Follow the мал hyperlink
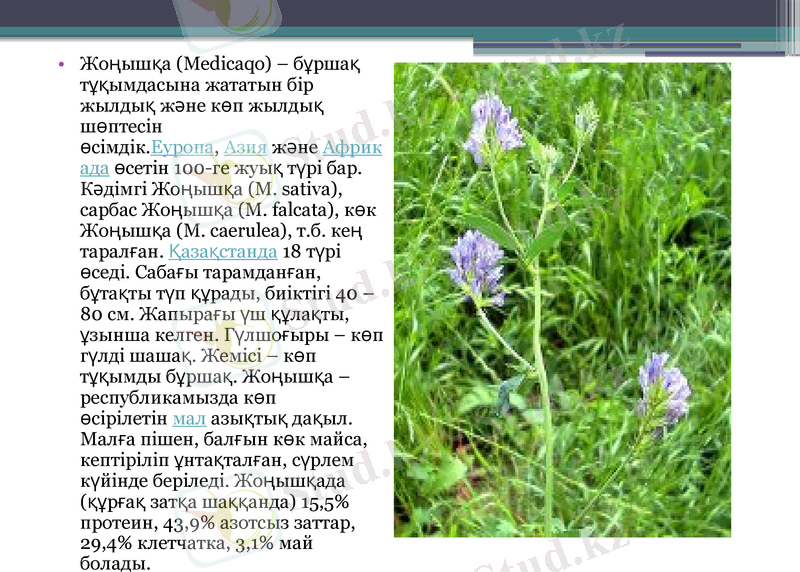The height and width of the screenshot is (572, 800). click(x=189, y=419)
